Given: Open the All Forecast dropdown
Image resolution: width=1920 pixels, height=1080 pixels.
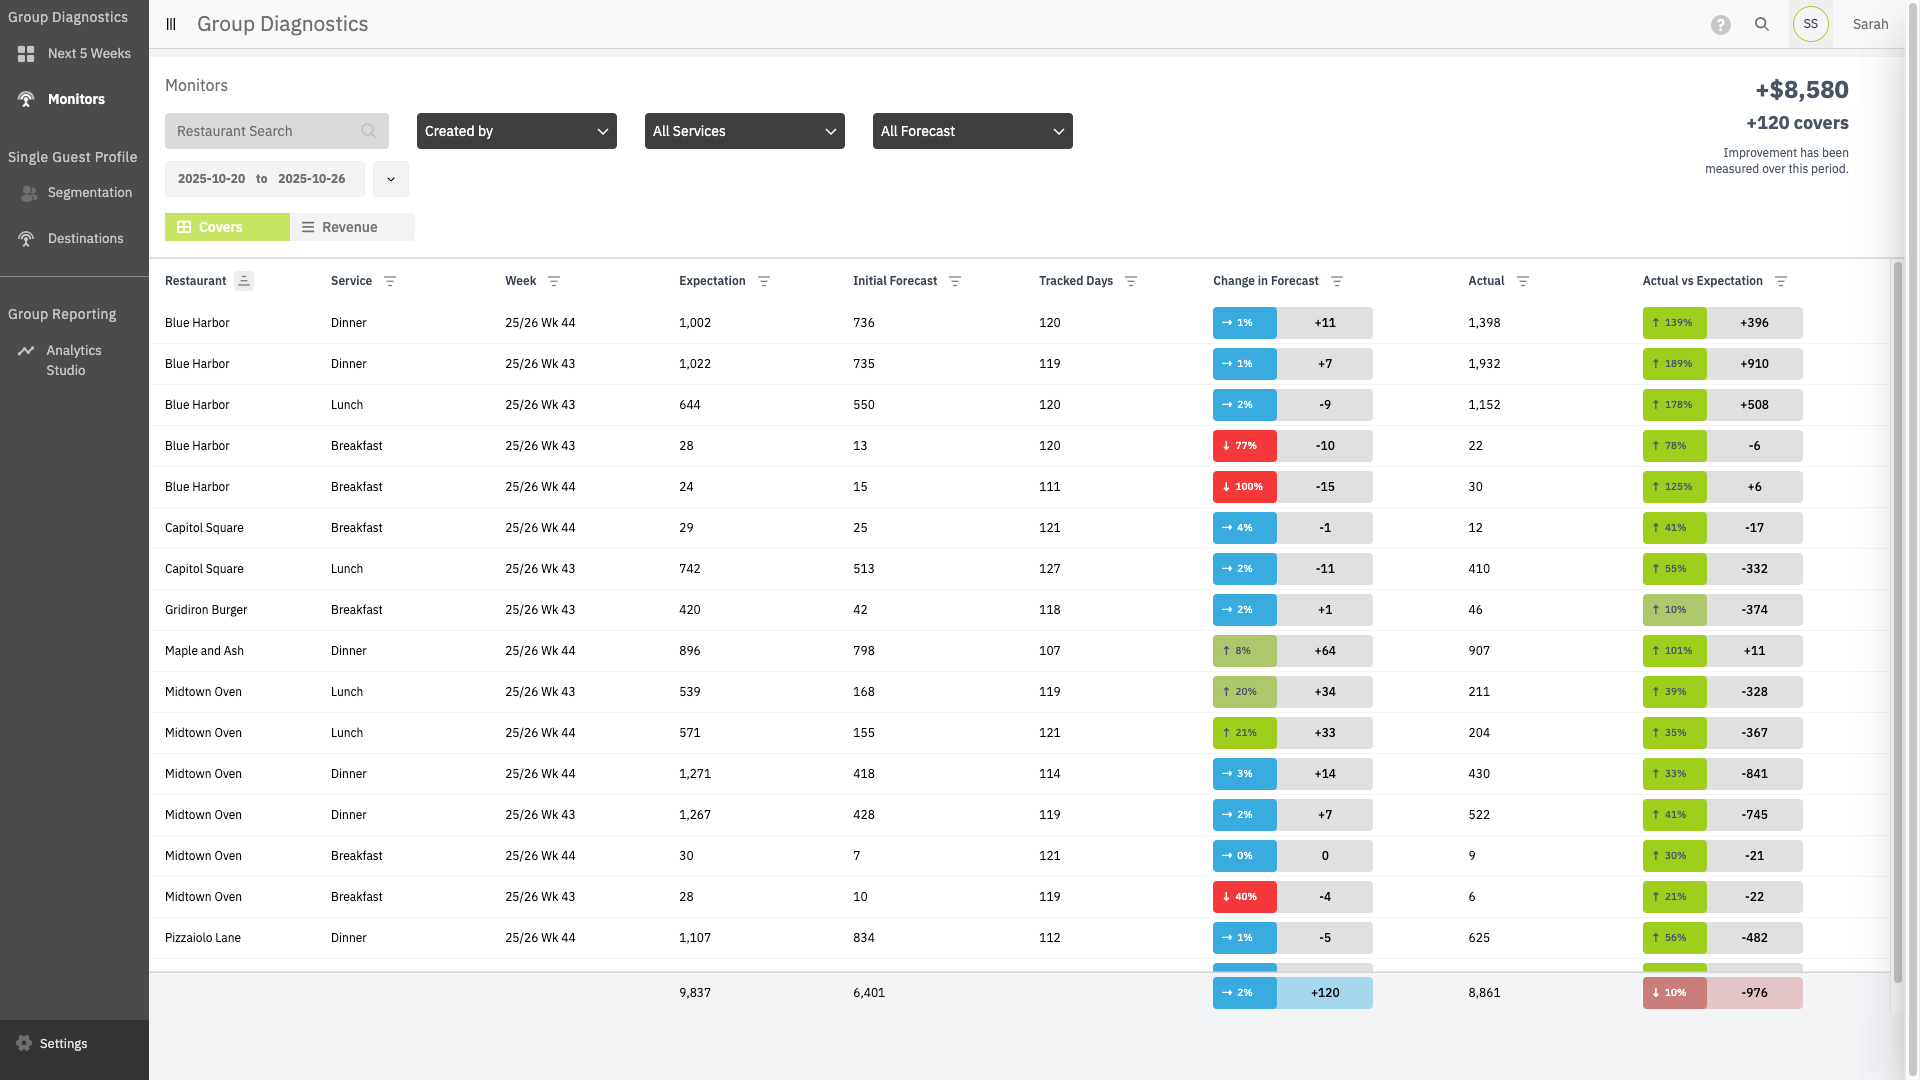Looking at the screenshot, I should click(972, 131).
